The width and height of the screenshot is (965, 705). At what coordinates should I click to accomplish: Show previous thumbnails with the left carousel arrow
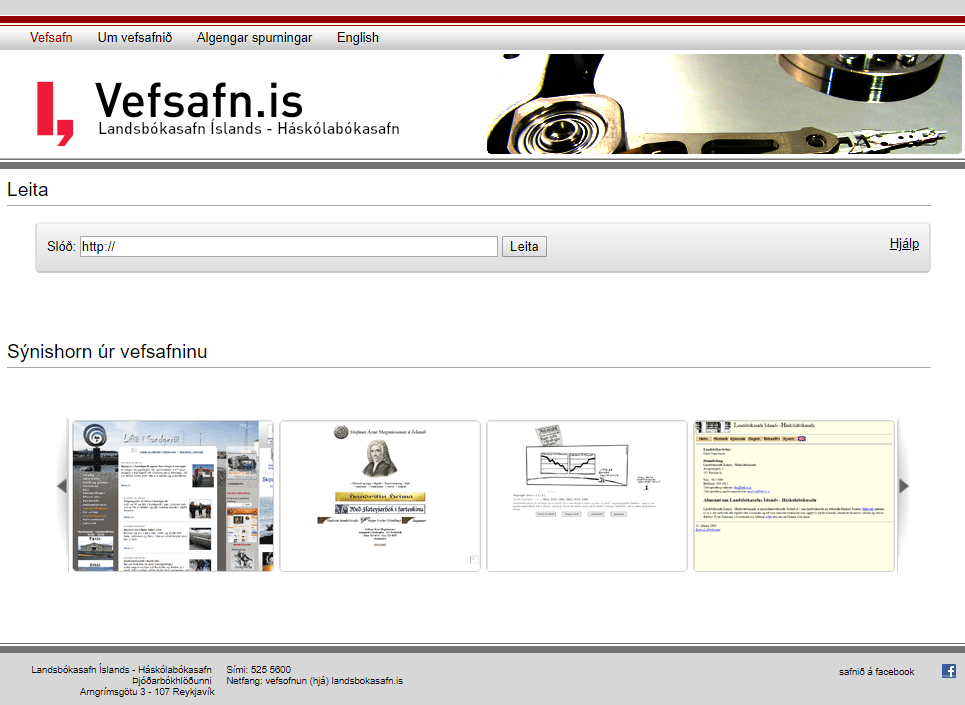coord(62,486)
